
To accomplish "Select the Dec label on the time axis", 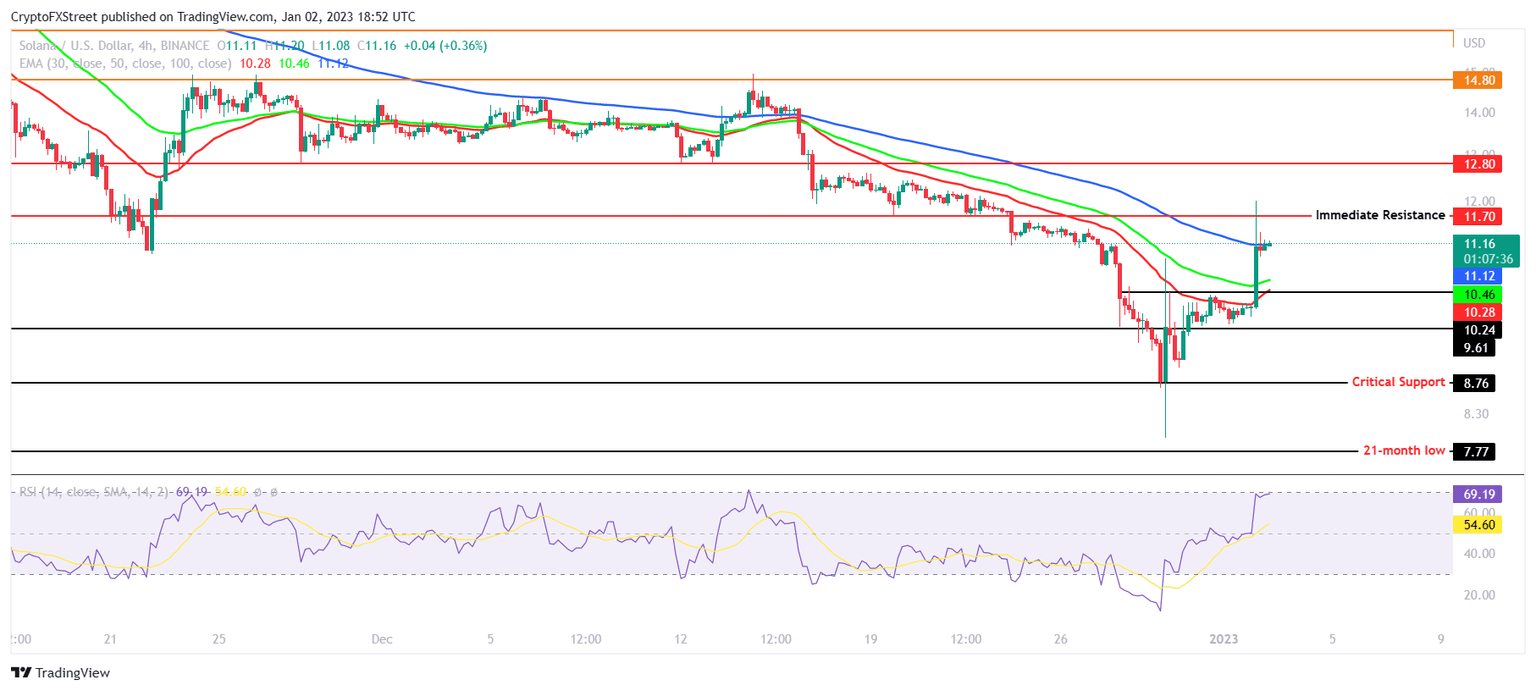I will click(381, 639).
